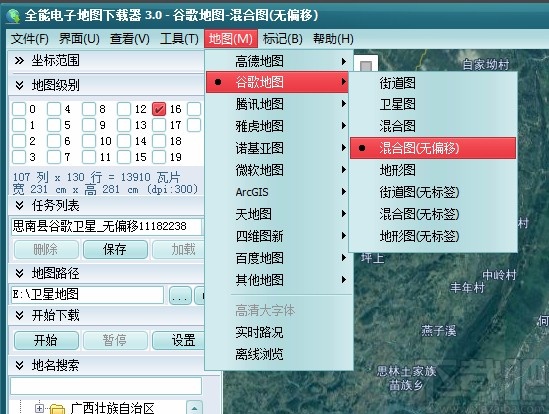This screenshot has height=414, width=549.
Task: Open the ArcGIS submenu
Action: (x=278, y=192)
